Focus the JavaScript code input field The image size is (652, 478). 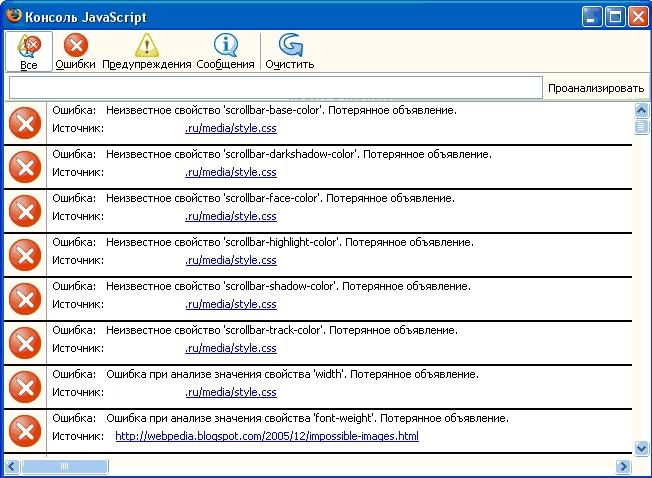[274, 88]
